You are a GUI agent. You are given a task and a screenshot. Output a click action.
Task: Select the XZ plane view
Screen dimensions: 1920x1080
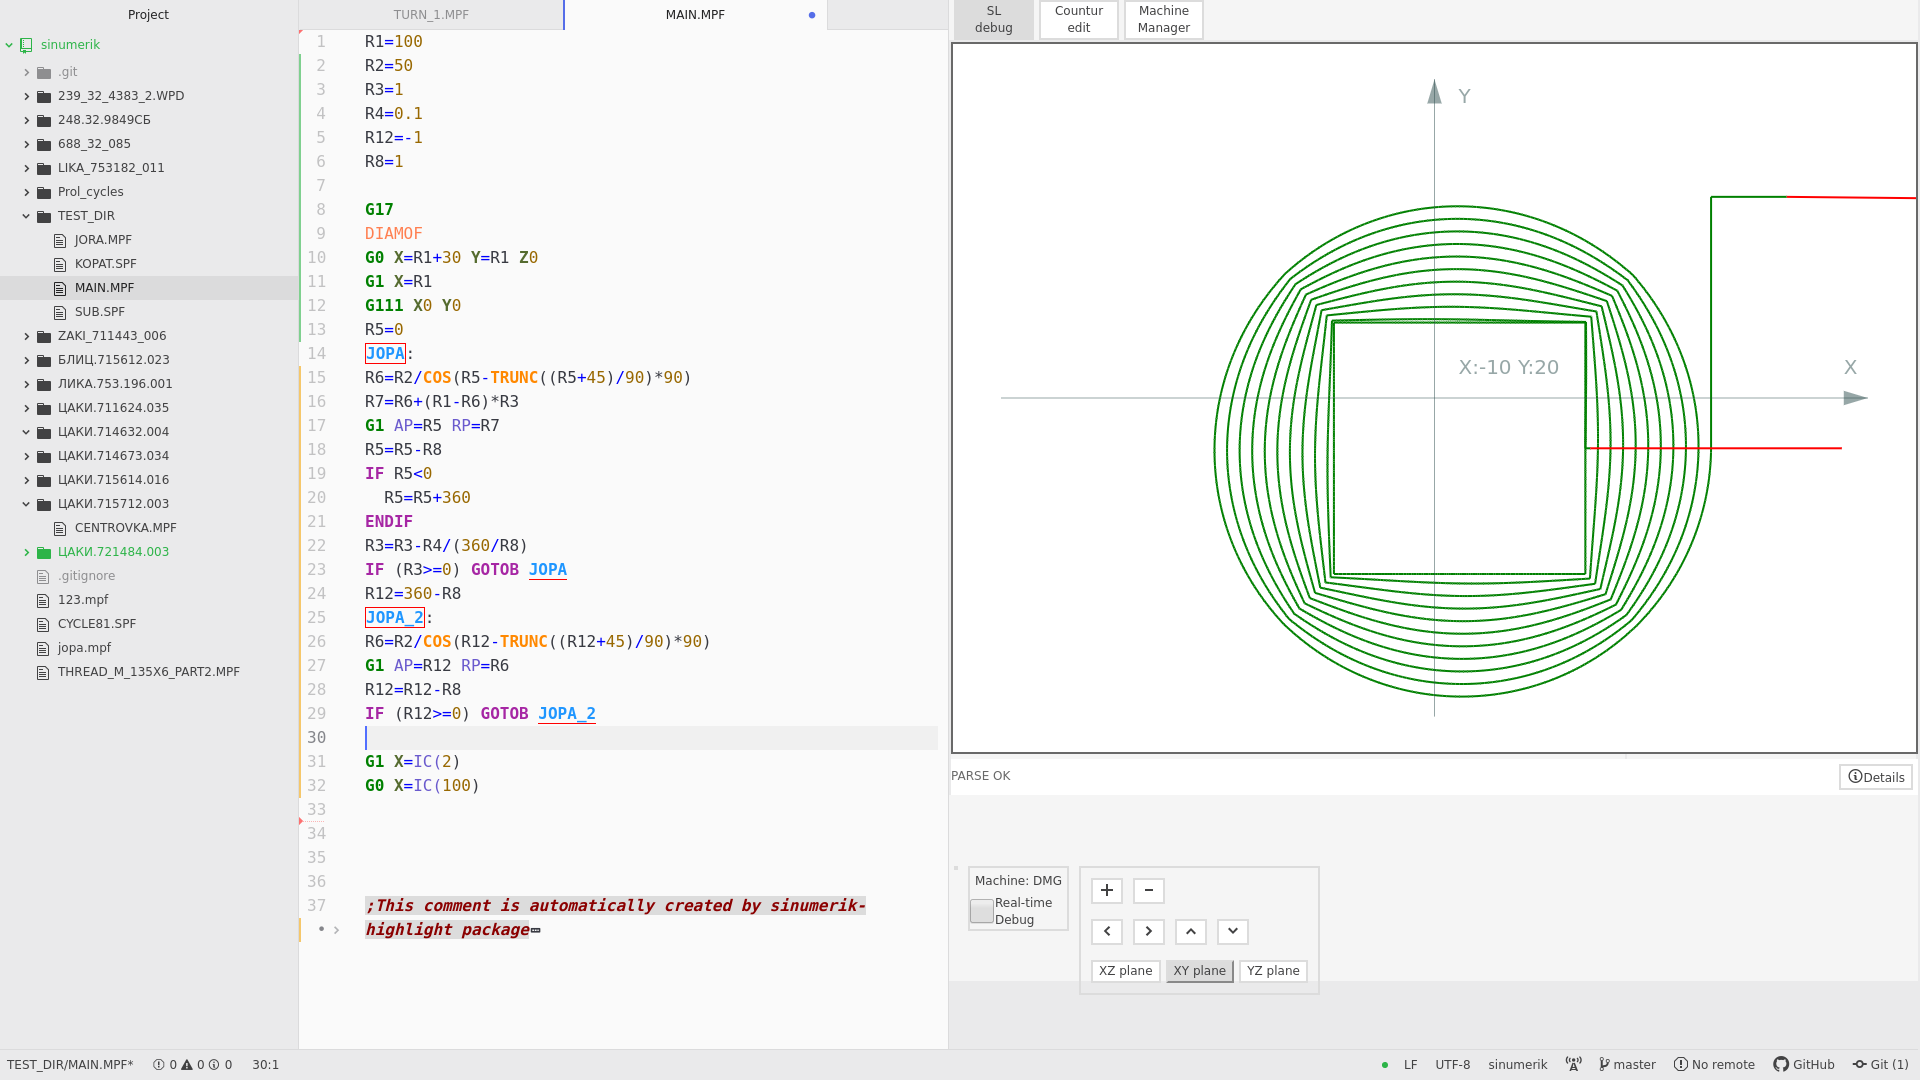click(x=1126, y=971)
